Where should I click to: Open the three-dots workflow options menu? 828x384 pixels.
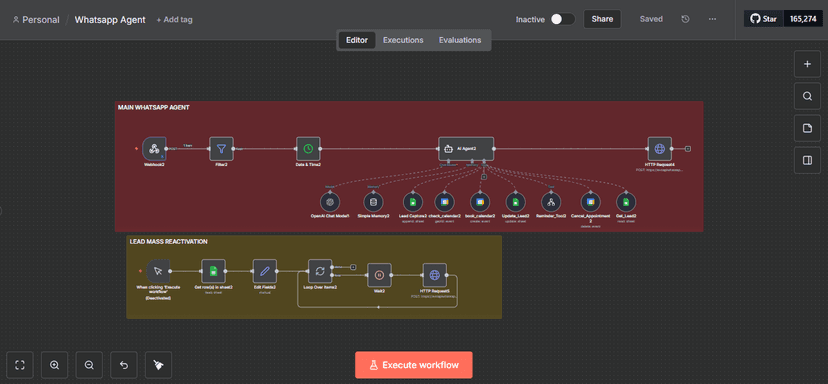point(712,19)
